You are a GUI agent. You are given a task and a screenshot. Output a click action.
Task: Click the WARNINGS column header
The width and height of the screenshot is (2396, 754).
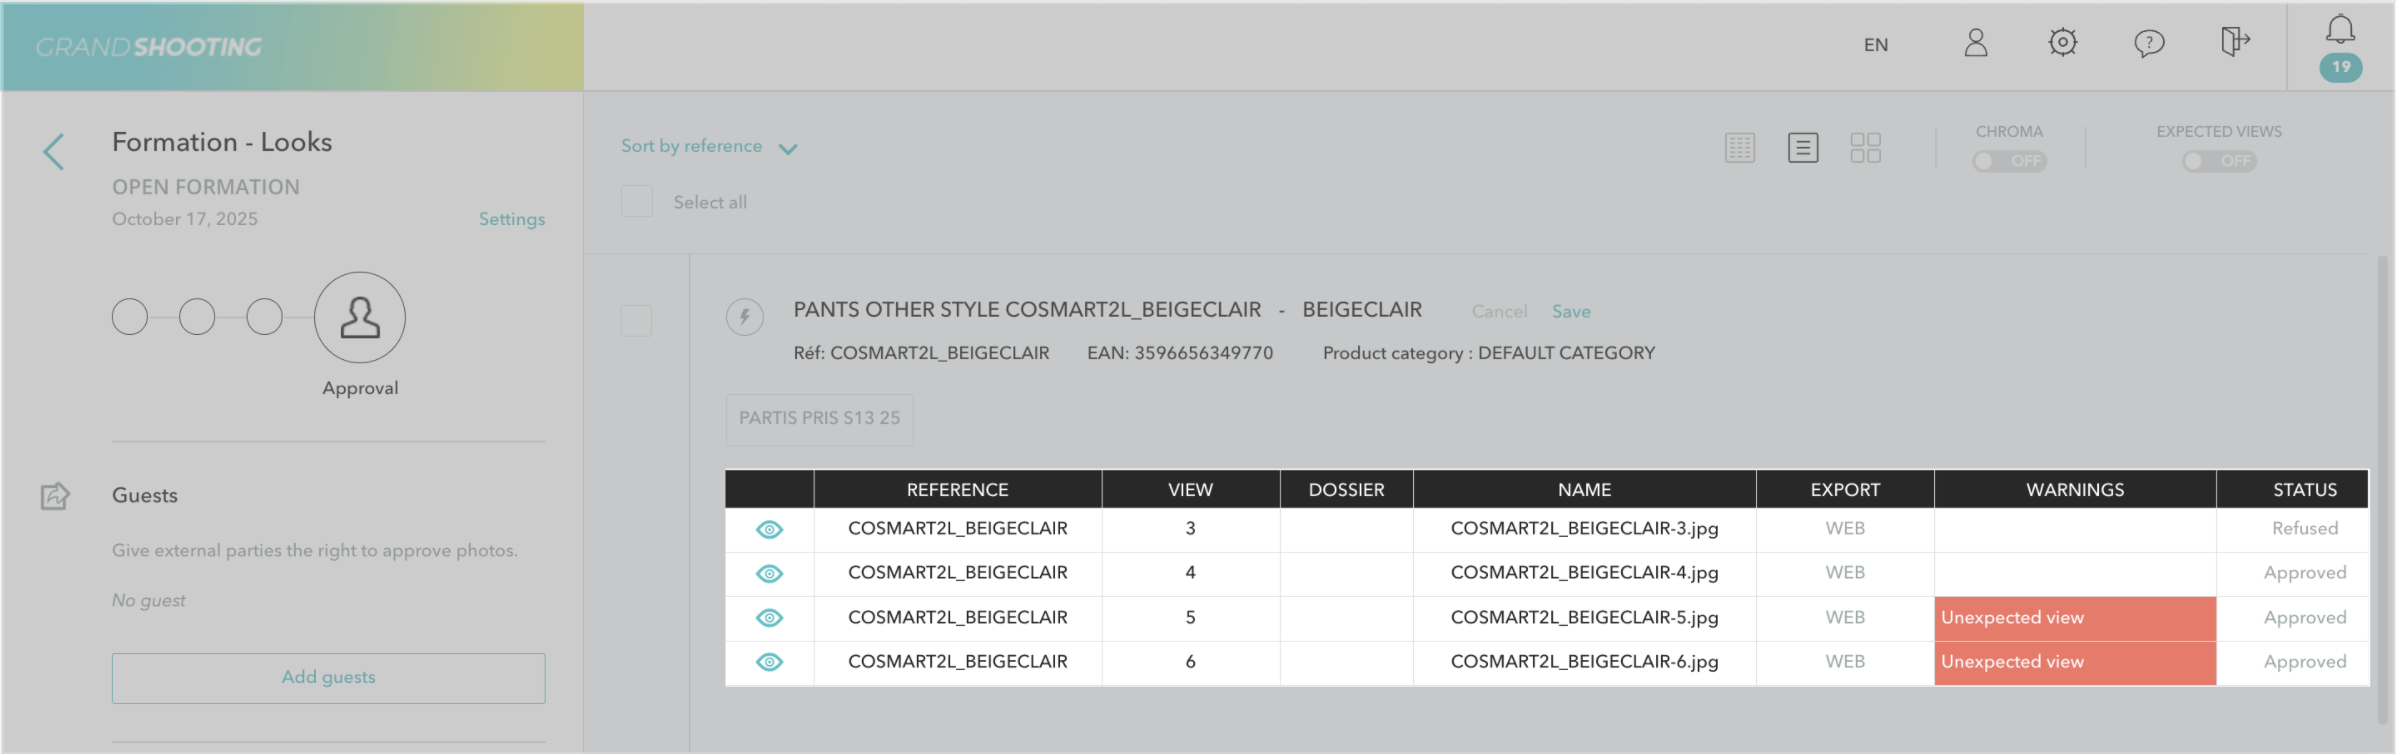(x=2075, y=490)
